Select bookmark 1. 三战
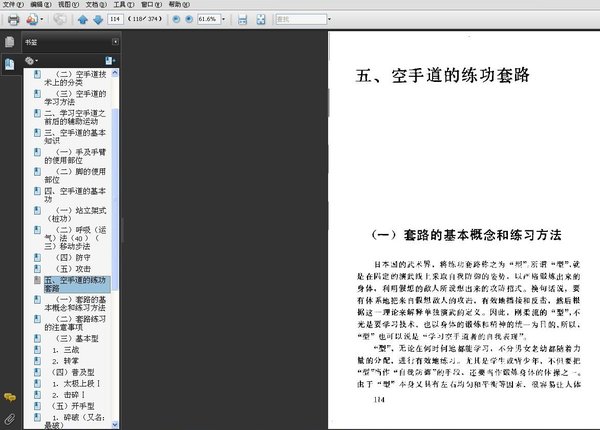 click(65, 350)
